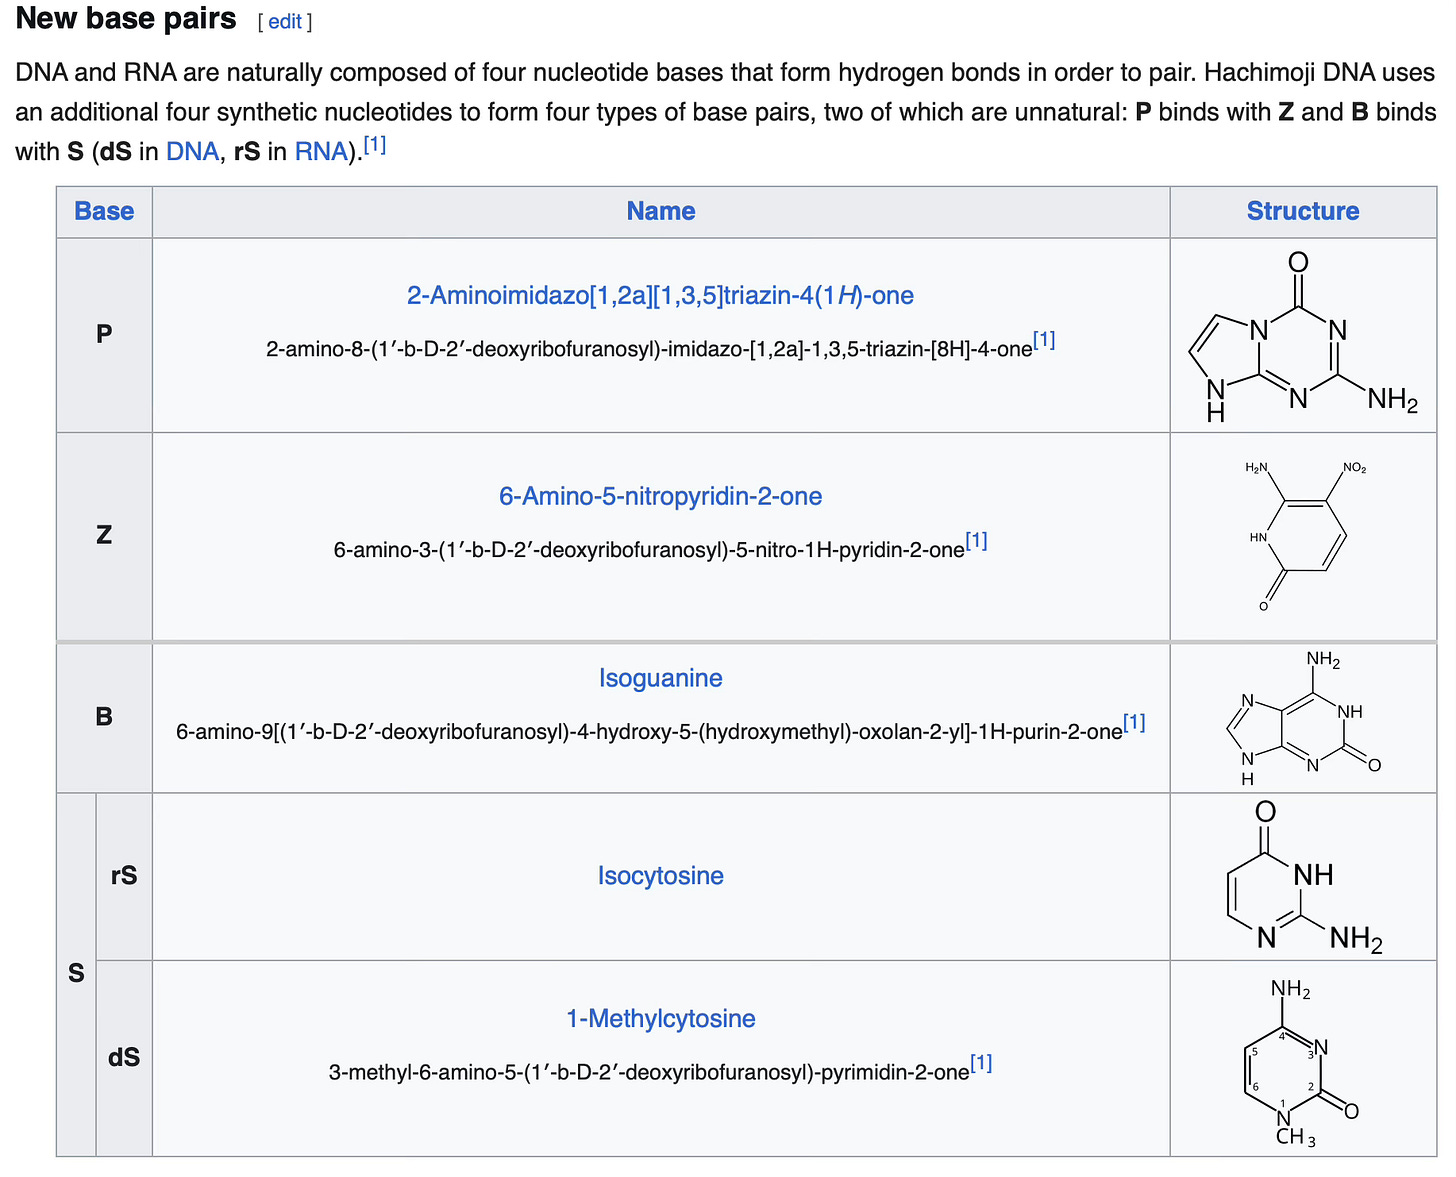Open the 6-Amino-5-nitropyridin-2-one link
This screenshot has height=1177, width=1456.
click(x=660, y=496)
